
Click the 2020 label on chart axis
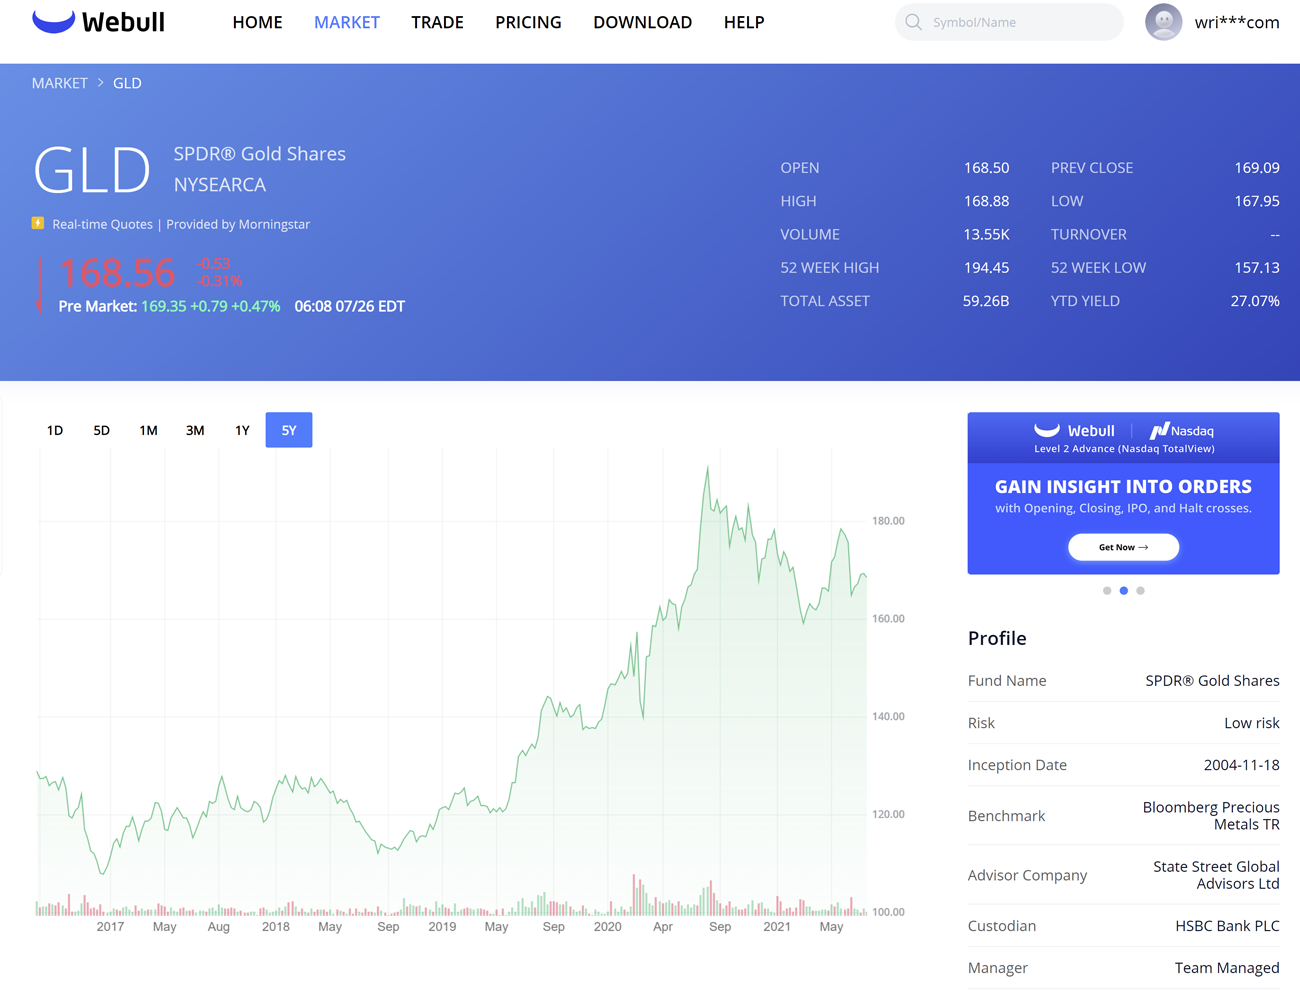(607, 927)
